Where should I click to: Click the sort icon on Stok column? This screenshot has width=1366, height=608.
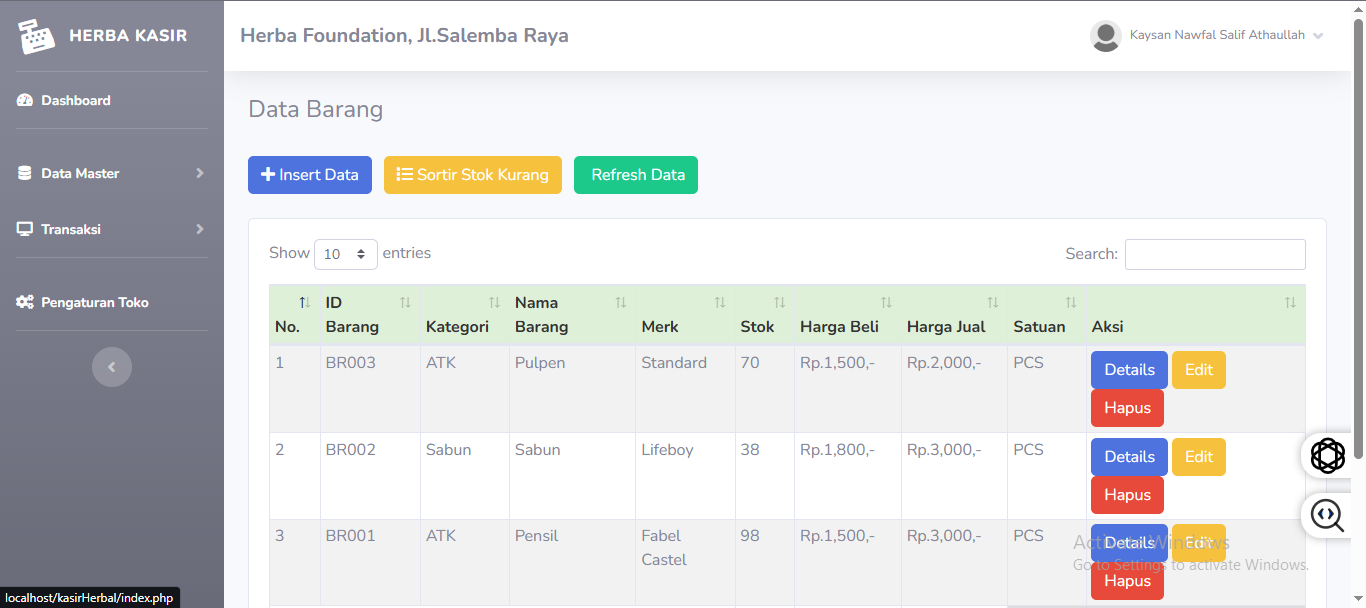pos(779,303)
